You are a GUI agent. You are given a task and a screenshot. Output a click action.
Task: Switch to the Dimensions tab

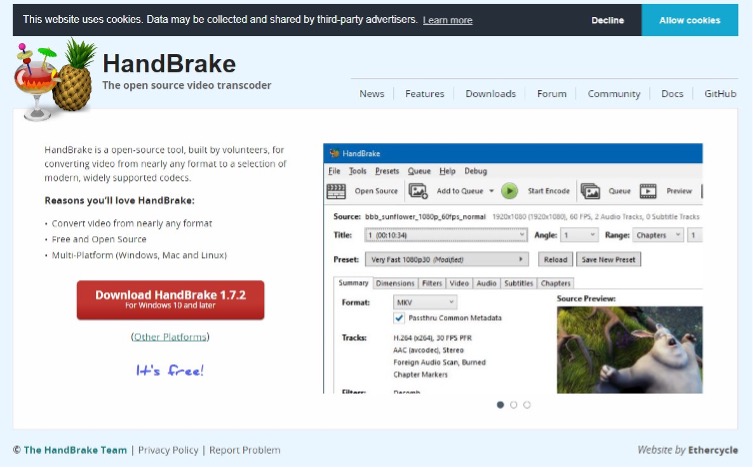[x=395, y=284]
